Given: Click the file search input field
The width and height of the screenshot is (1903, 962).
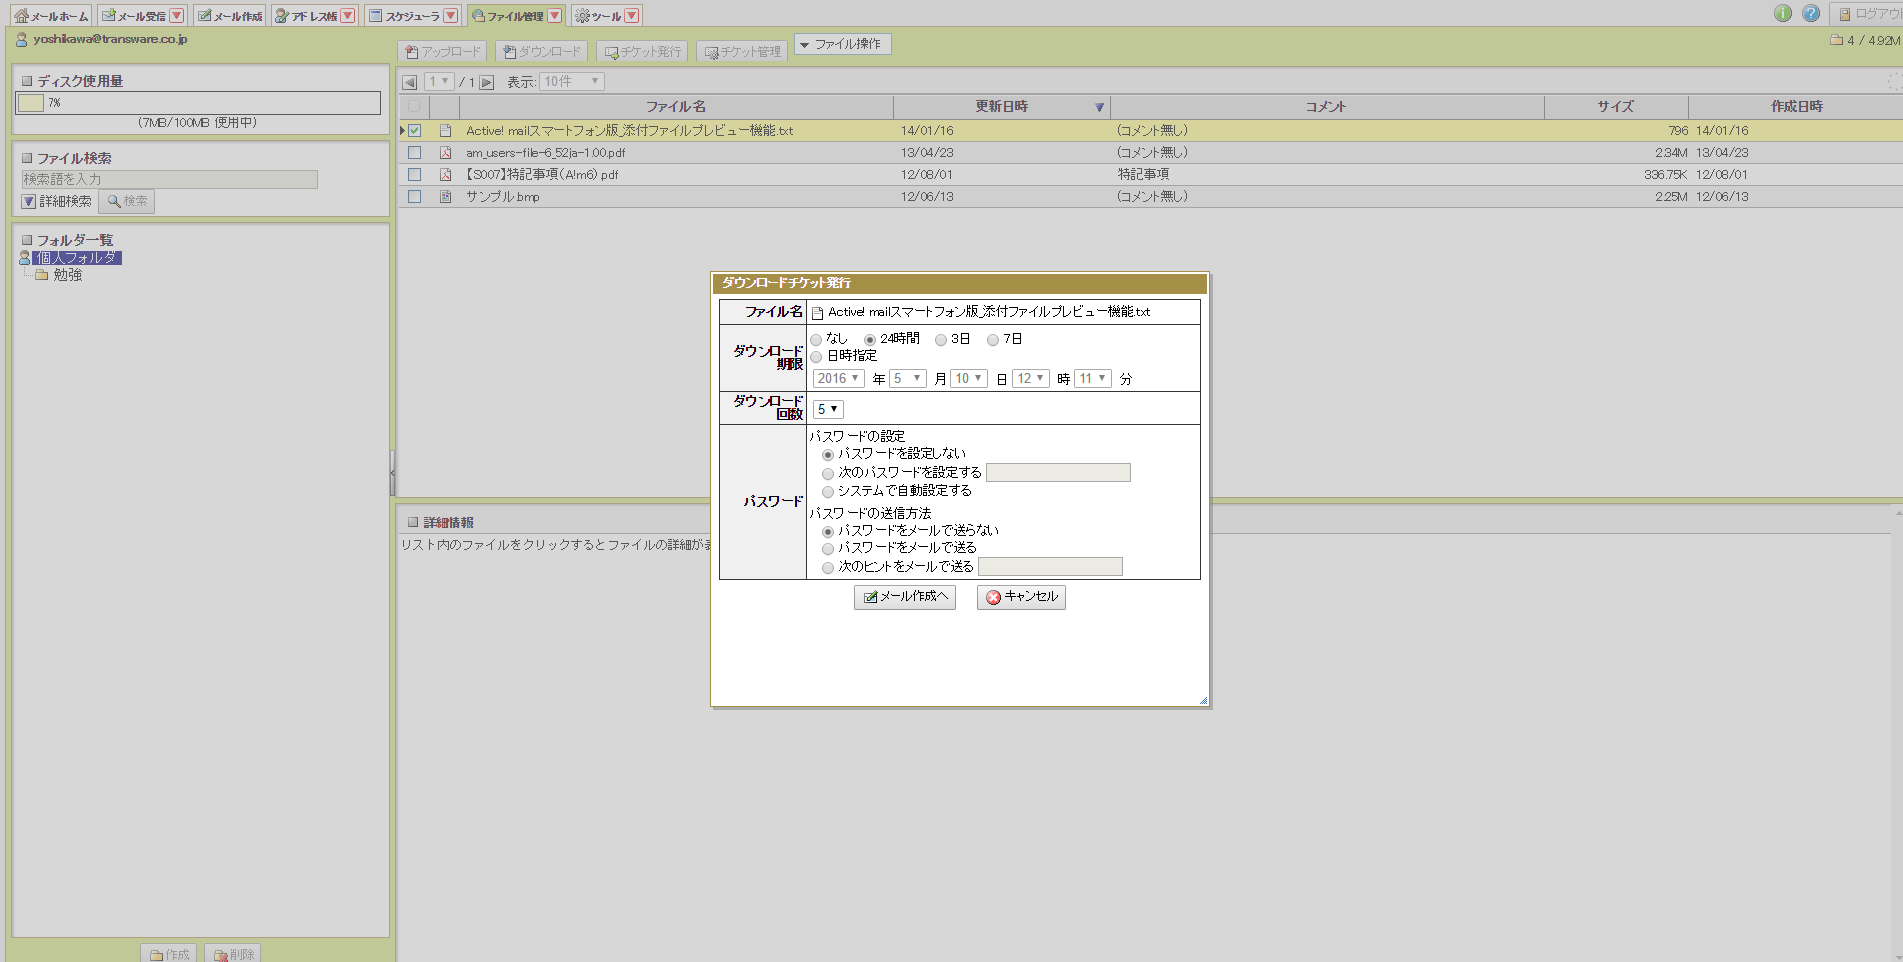Looking at the screenshot, I should click(x=169, y=179).
